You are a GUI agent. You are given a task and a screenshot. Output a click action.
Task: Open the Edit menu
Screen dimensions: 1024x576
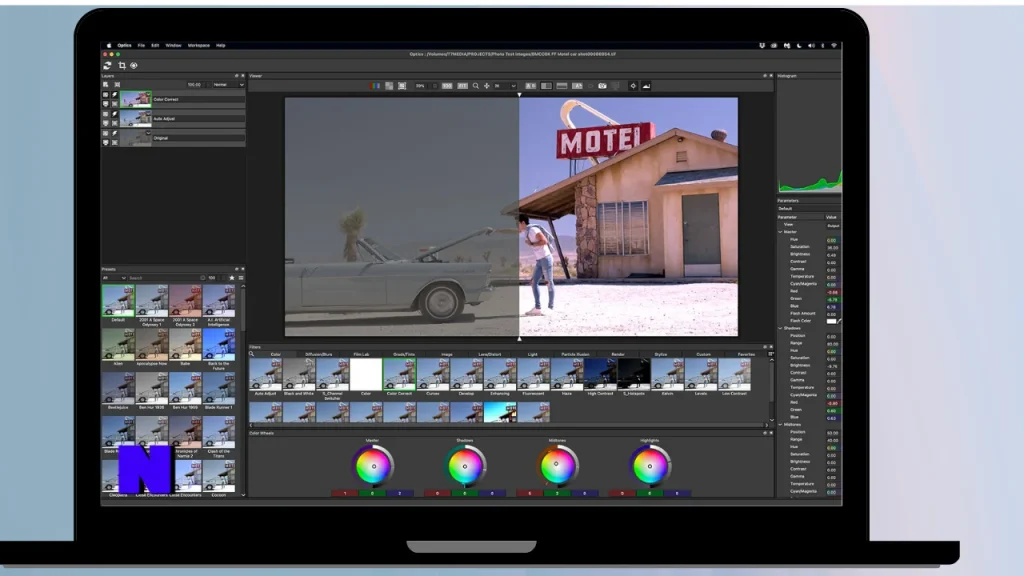155,46
